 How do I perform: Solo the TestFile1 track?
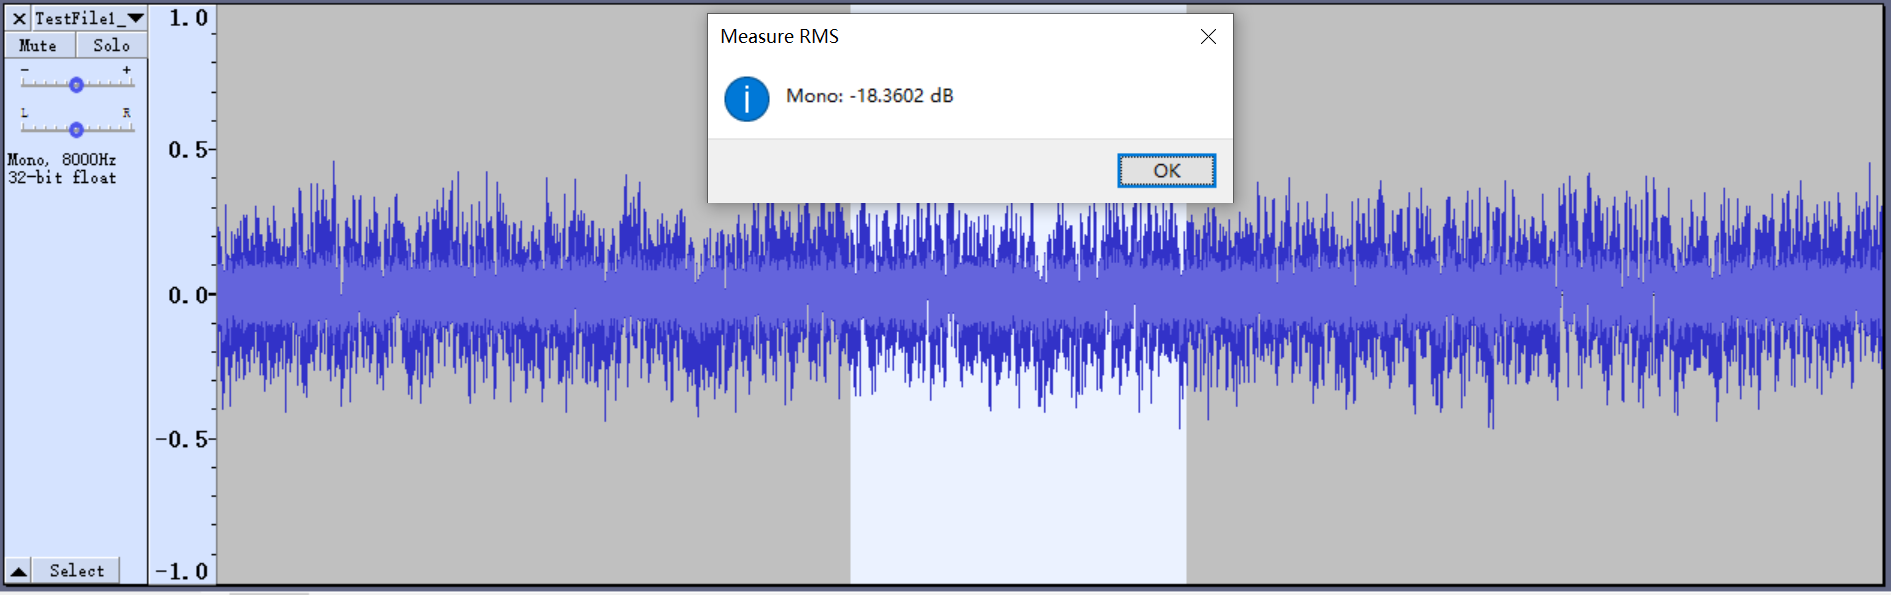pos(111,46)
